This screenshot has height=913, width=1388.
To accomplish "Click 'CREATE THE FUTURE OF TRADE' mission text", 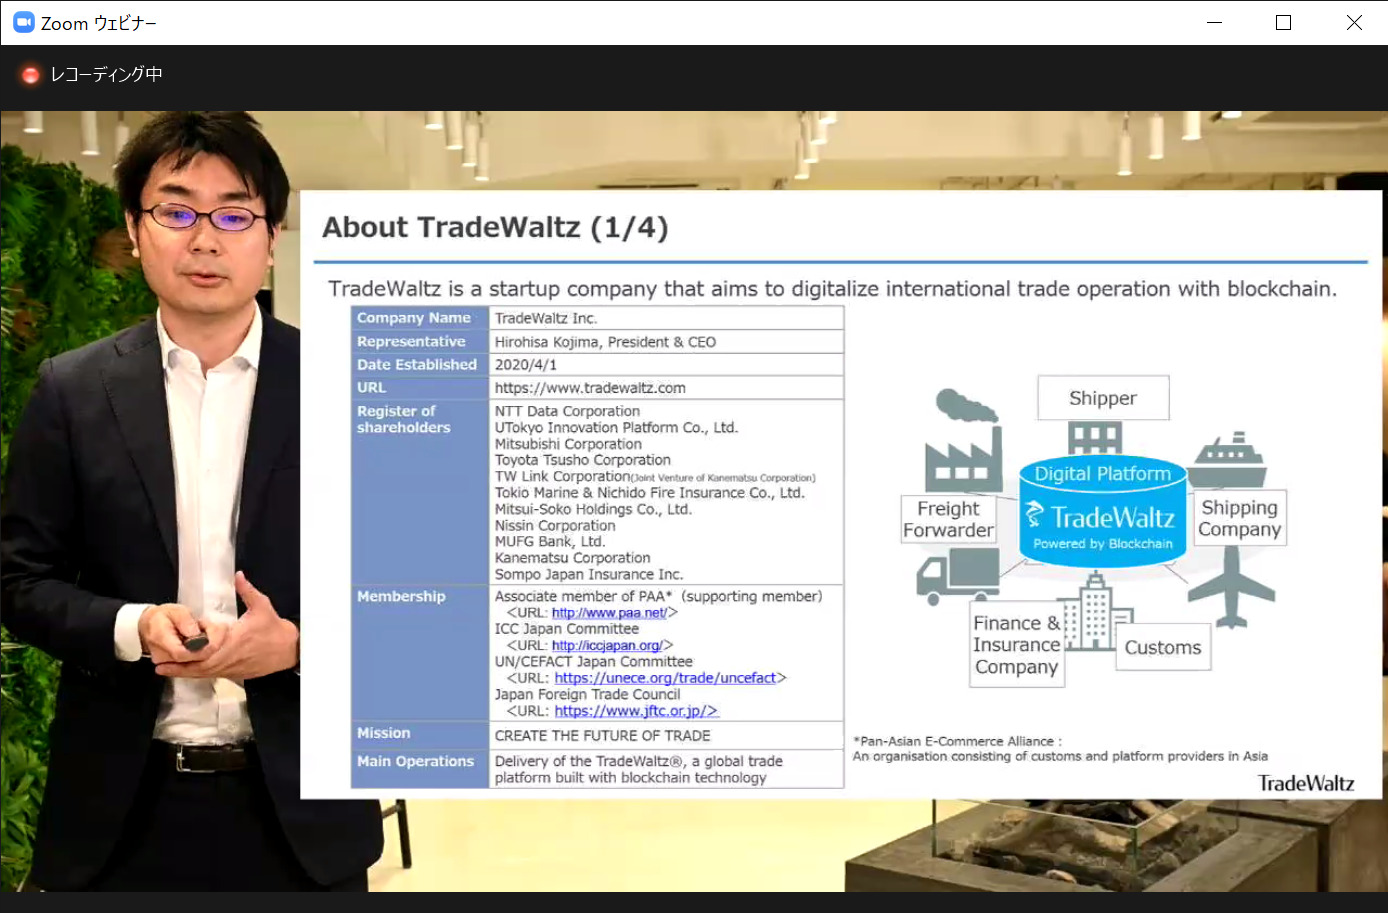I will point(602,735).
